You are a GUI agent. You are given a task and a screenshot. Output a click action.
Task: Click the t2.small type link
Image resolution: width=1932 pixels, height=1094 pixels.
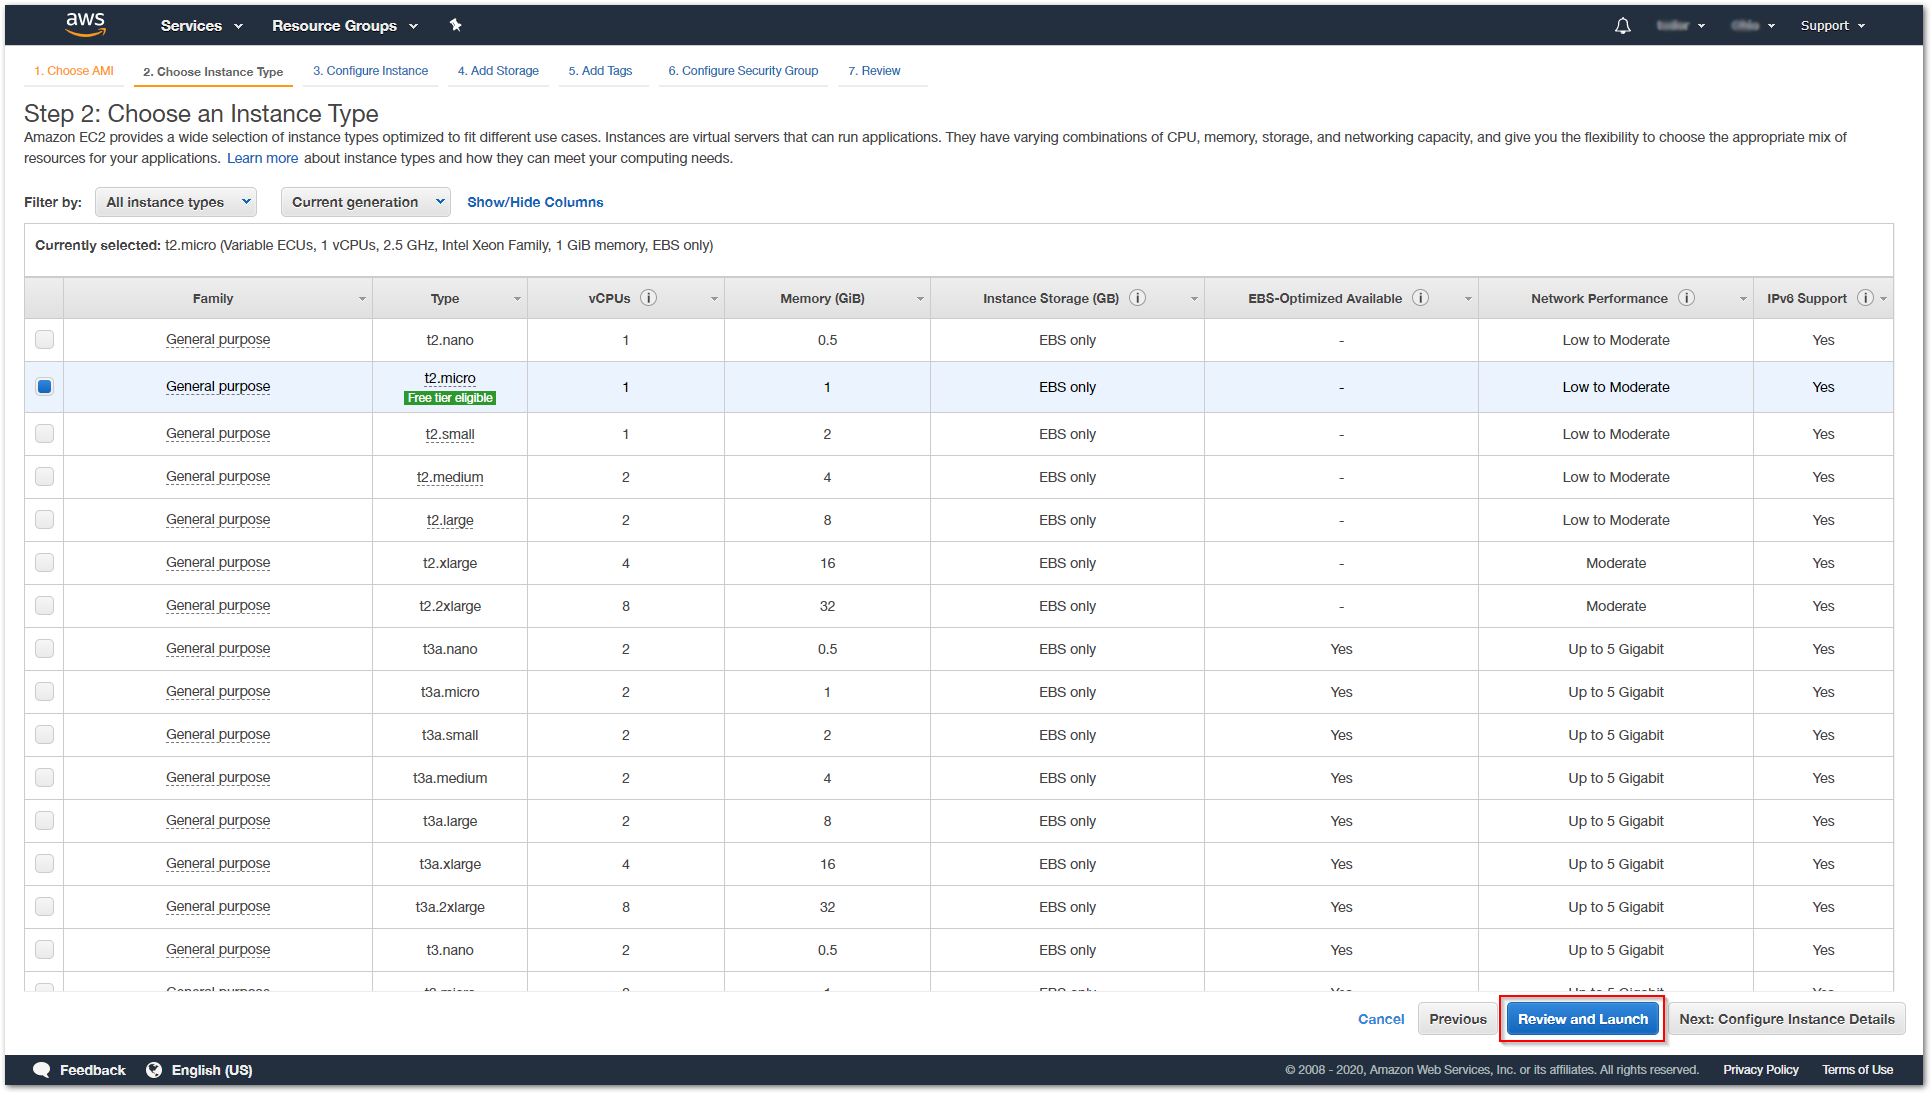click(450, 434)
